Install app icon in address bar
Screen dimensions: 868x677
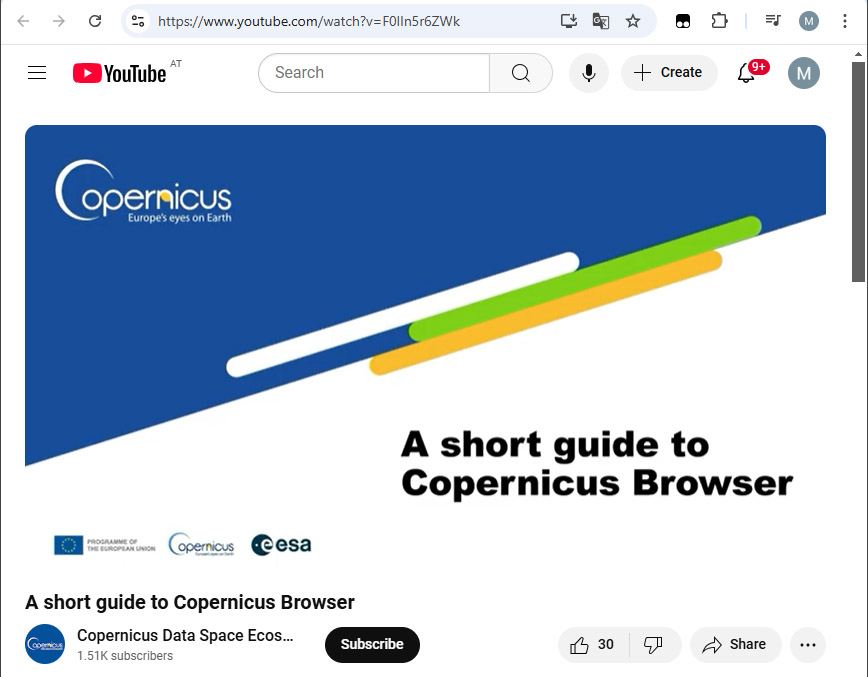point(569,21)
